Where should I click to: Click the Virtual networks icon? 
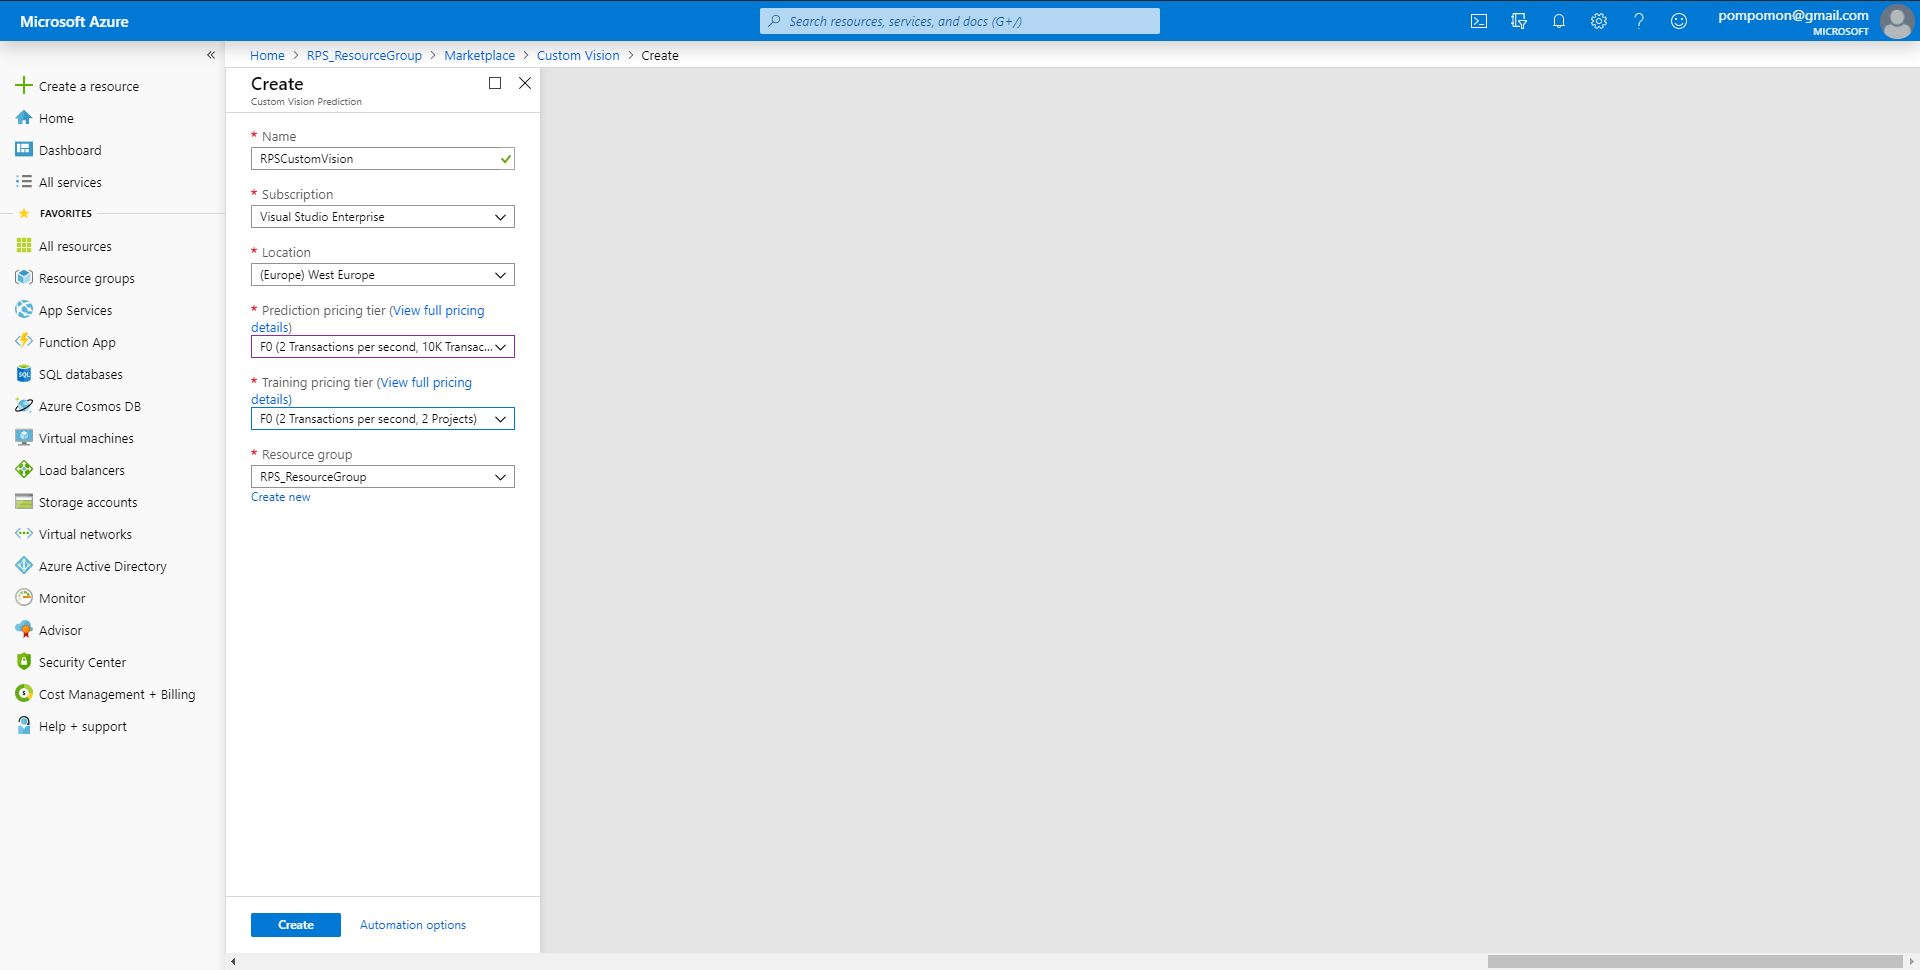(x=24, y=534)
